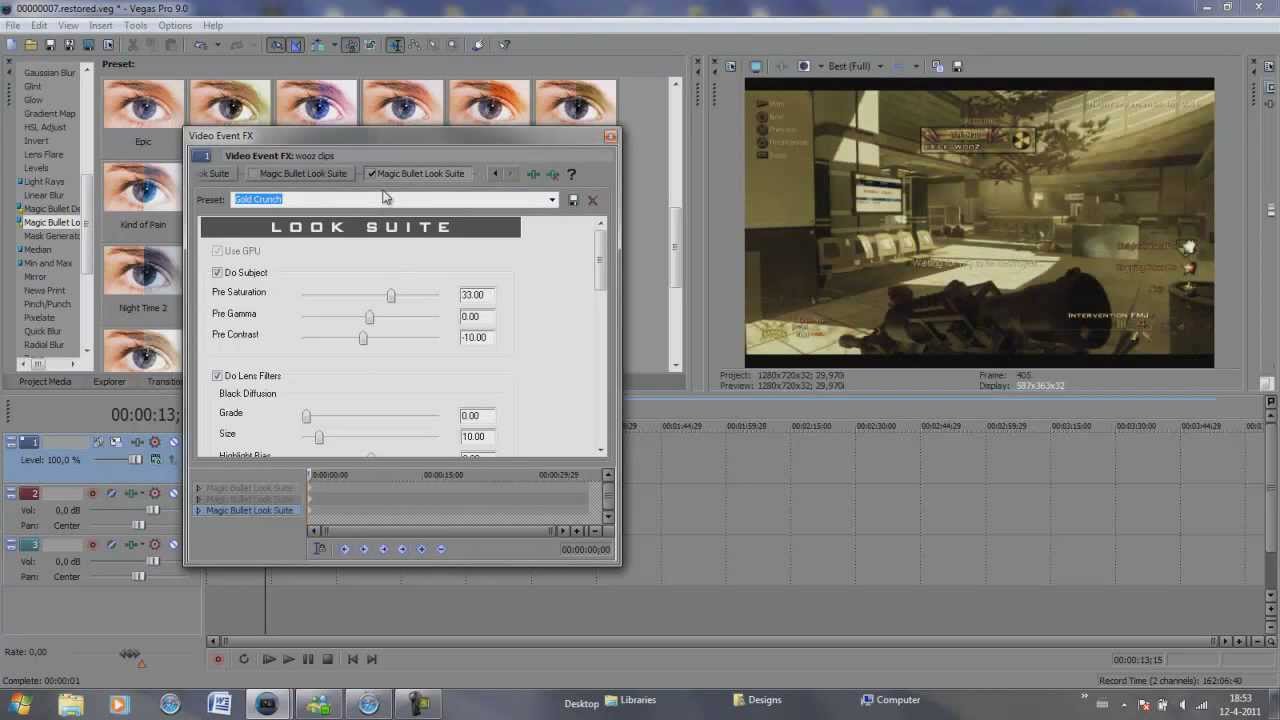Click the New project icon in main toolbar
The width and height of the screenshot is (1280, 720).
(x=10, y=45)
